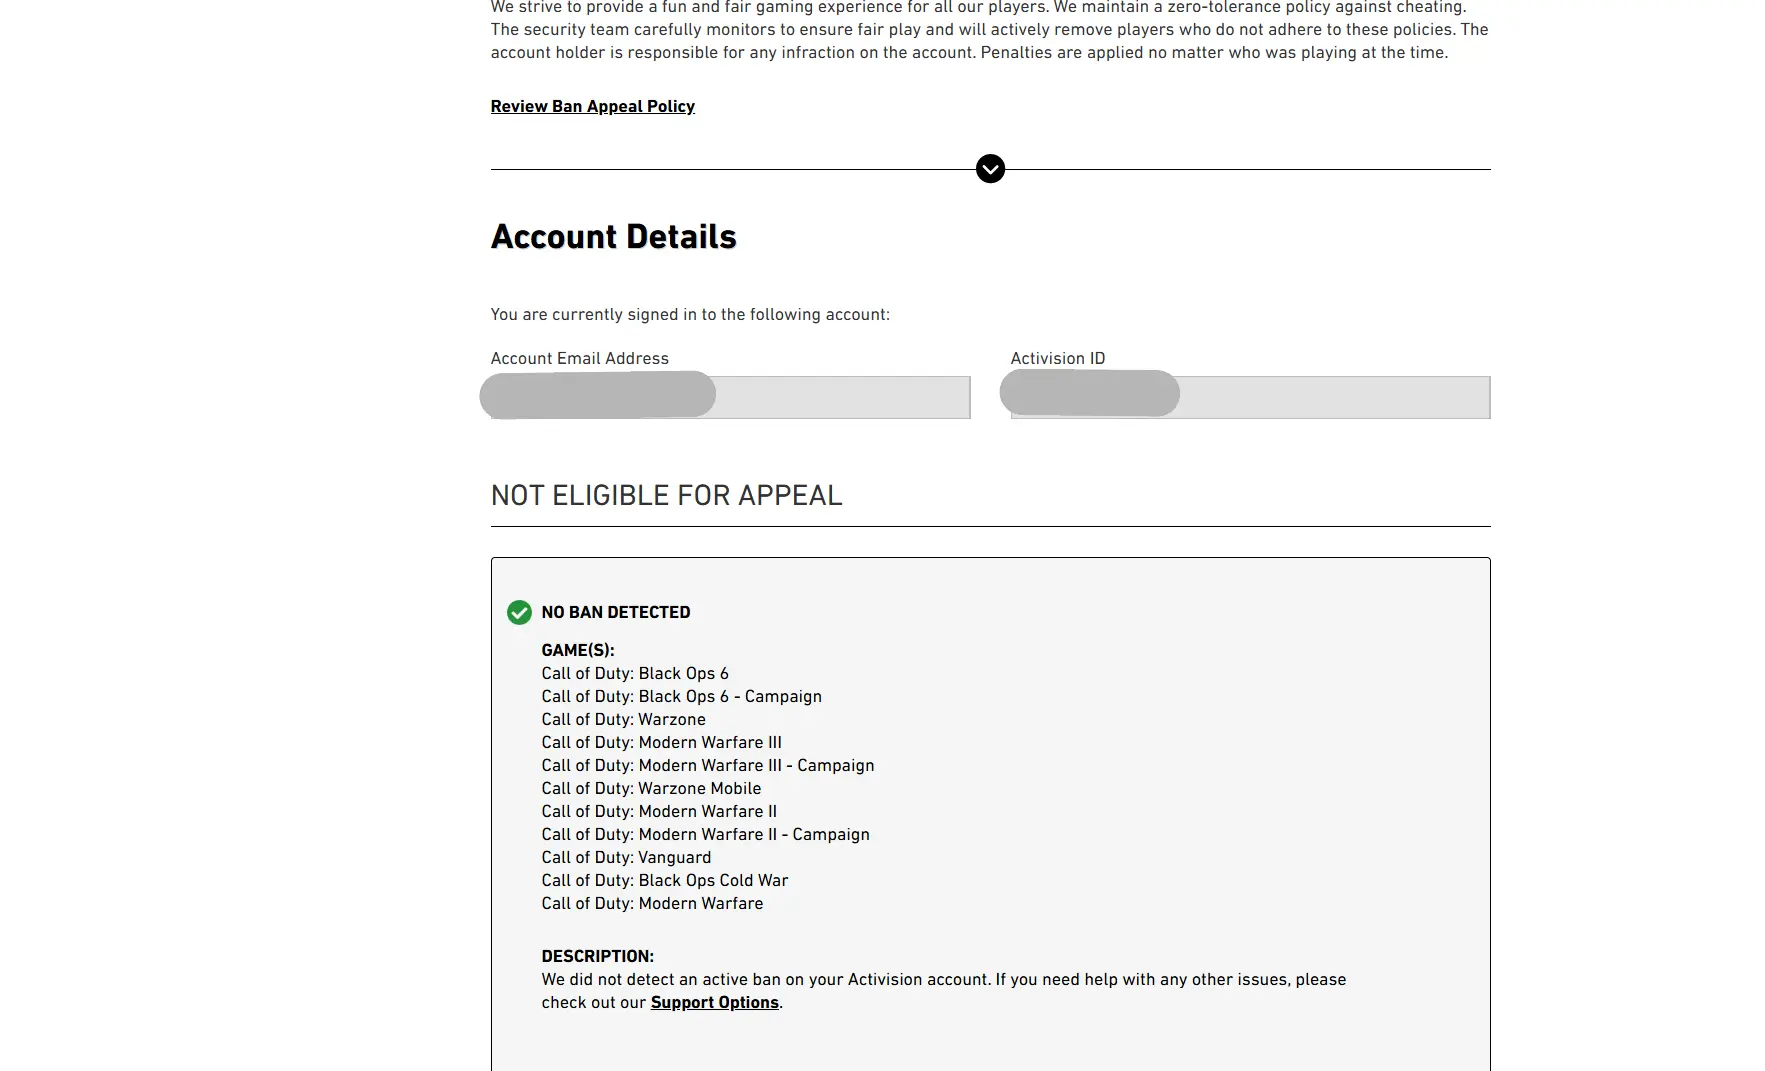Screen dimensions: 1765x1071
Task: Click the 'Call of Duty: Black Ops 6' entry
Action: click(x=635, y=673)
